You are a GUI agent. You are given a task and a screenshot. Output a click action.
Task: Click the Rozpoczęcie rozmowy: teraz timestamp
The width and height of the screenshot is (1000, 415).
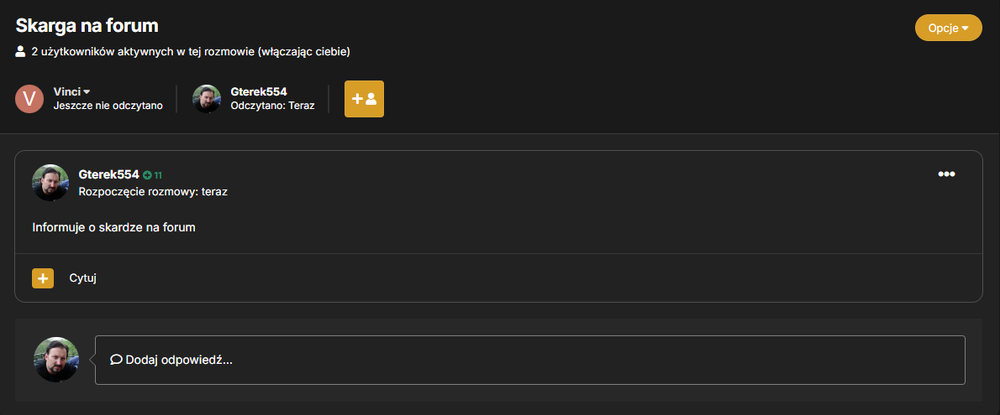point(153,191)
